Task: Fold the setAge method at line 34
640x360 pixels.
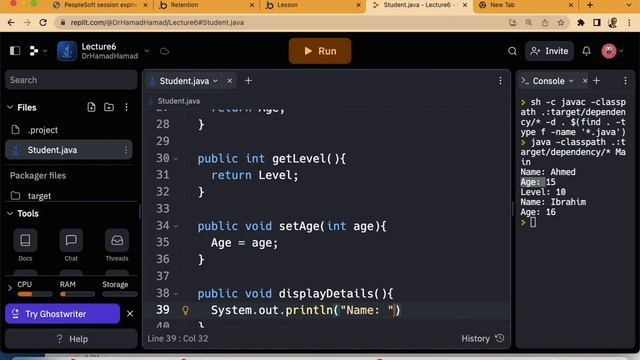Action: (x=176, y=226)
